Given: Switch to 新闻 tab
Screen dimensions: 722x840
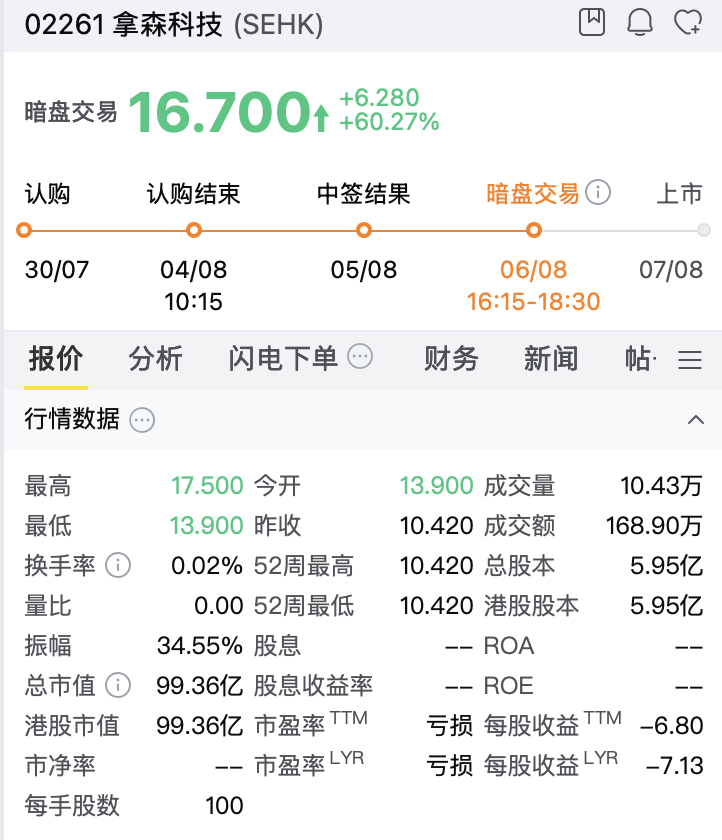Looking at the screenshot, I should [x=551, y=358].
